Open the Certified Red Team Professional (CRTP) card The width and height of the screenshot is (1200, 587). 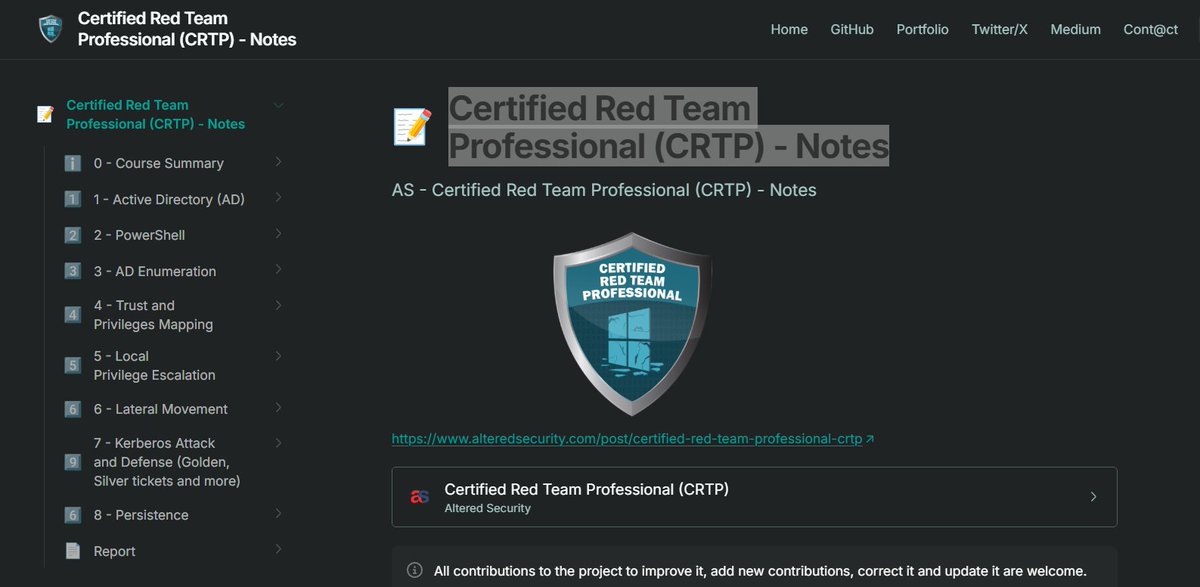tap(754, 497)
